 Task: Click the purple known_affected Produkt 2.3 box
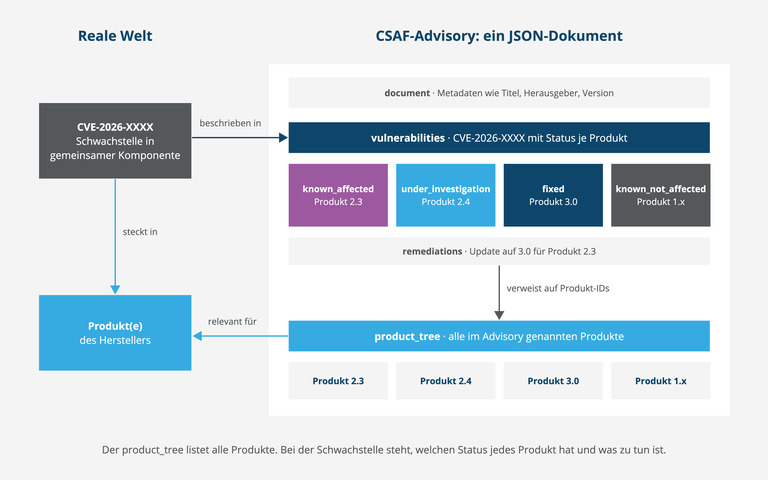point(338,195)
